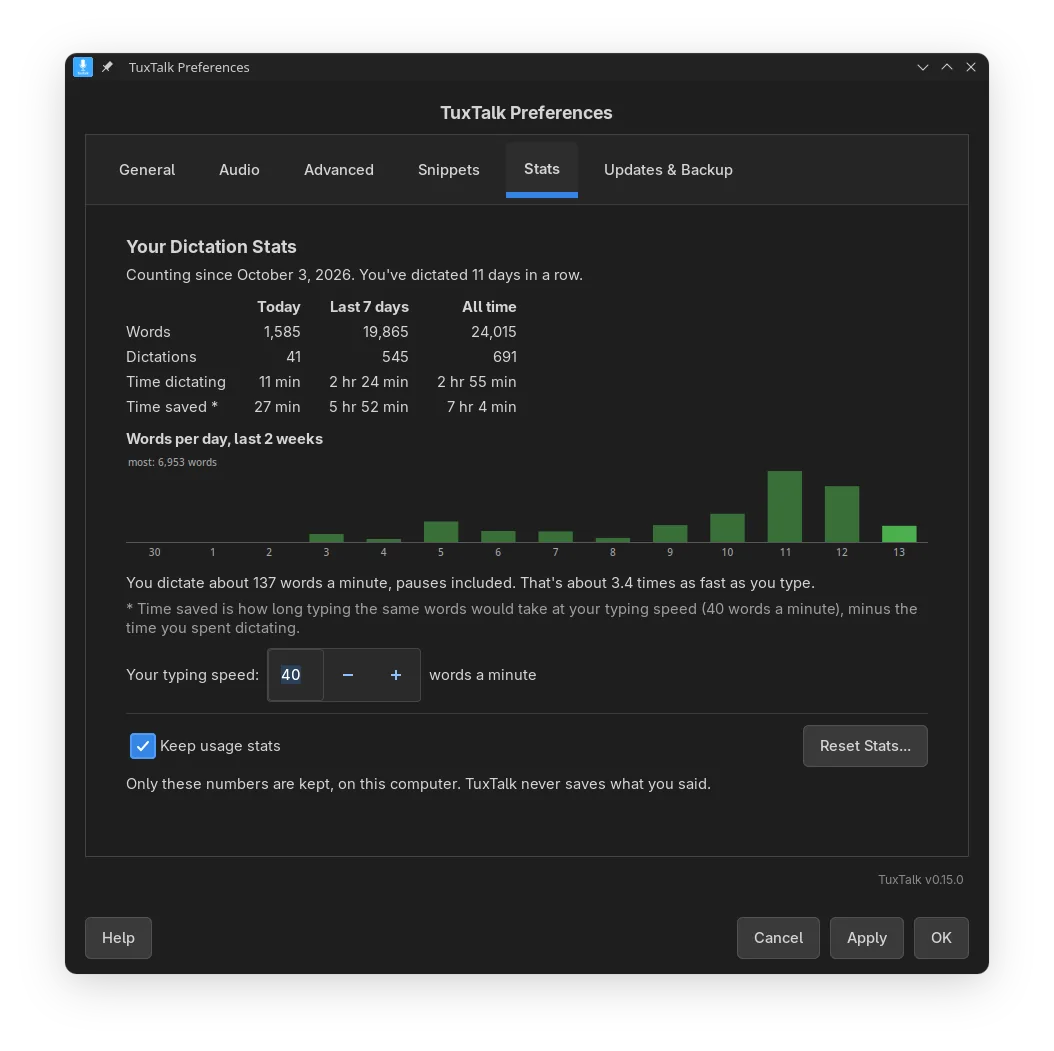Click the chart bar for day 9
Image resolution: width=1054 pixels, height=1051 pixels.
(670, 534)
